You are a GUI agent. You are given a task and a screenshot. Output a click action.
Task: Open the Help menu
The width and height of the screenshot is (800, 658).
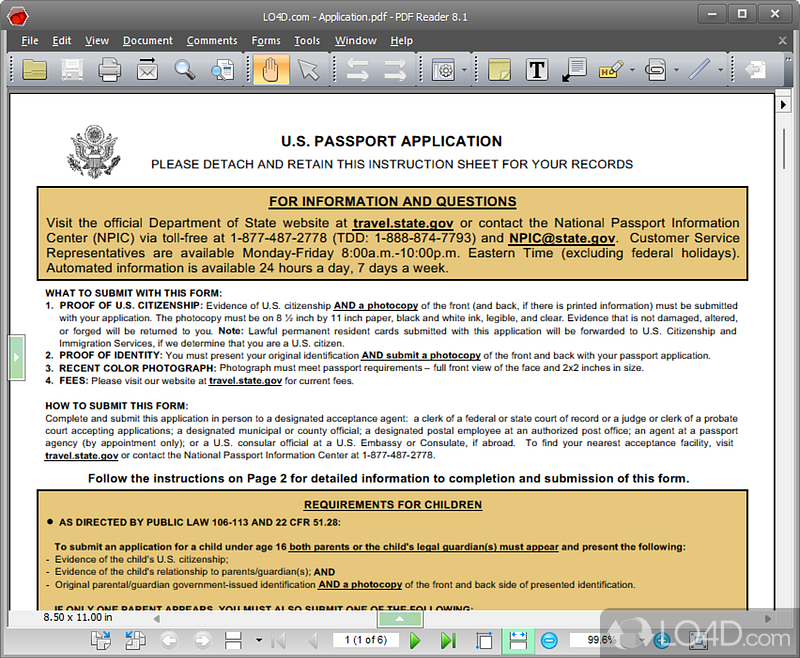[401, 40]
